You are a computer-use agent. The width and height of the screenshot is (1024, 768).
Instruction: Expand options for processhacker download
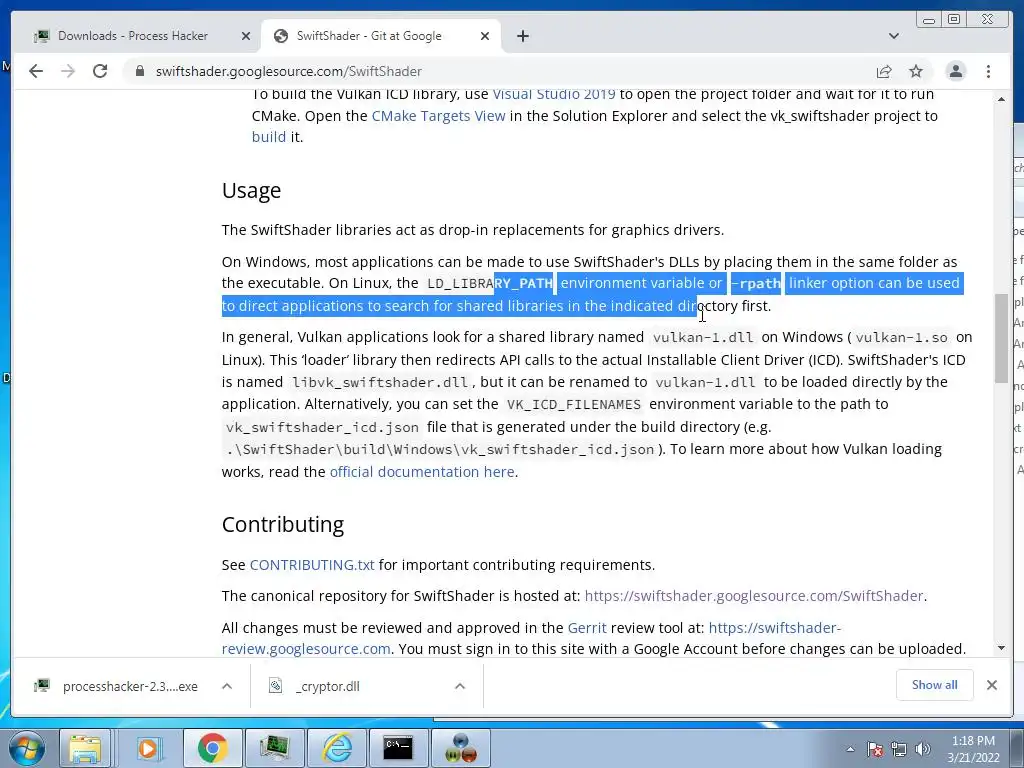pos(227,686)
